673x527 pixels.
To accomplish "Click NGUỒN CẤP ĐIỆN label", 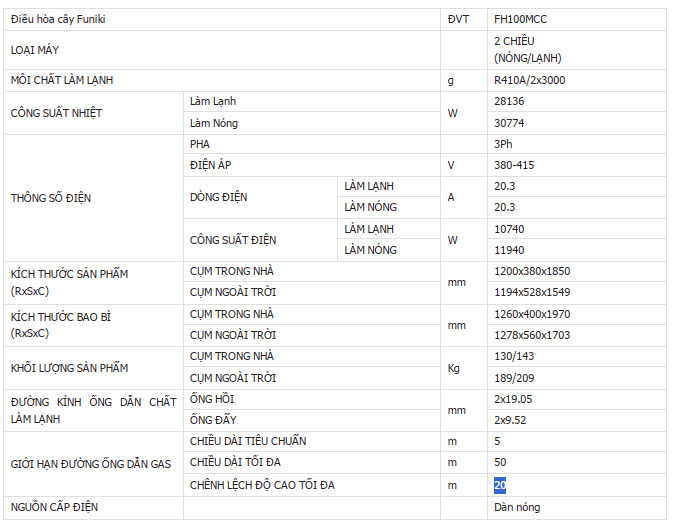I will click(x=54, y=507).
